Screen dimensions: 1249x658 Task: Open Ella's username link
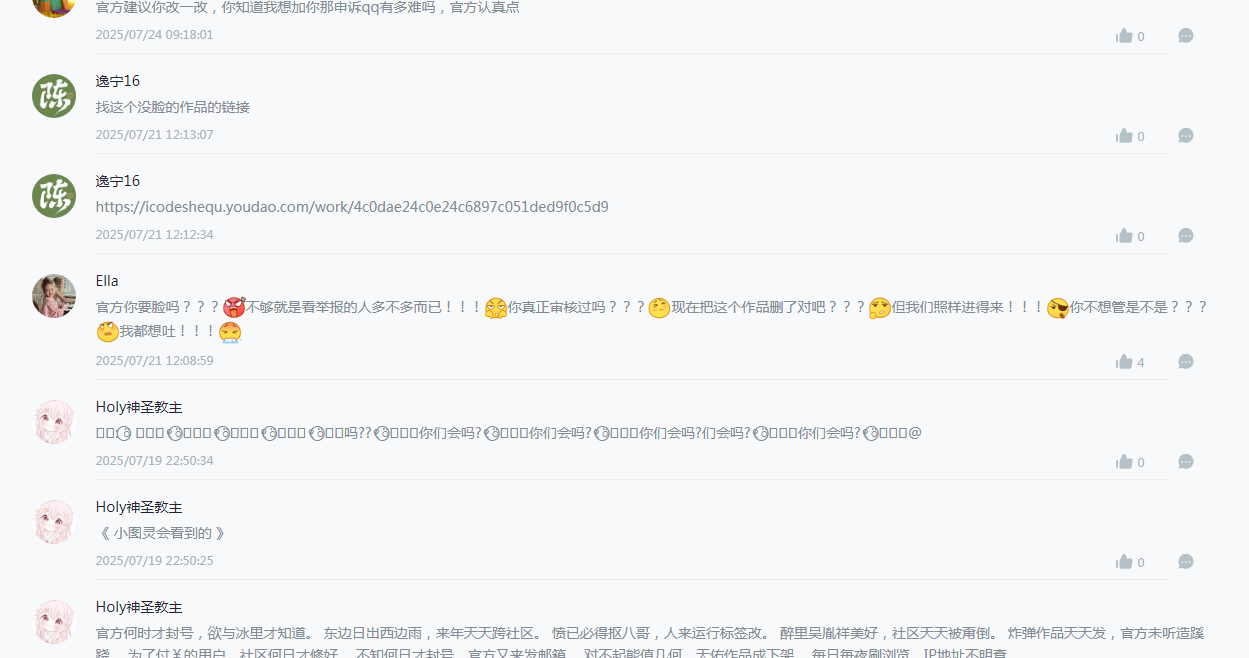(x=107, y=281)
